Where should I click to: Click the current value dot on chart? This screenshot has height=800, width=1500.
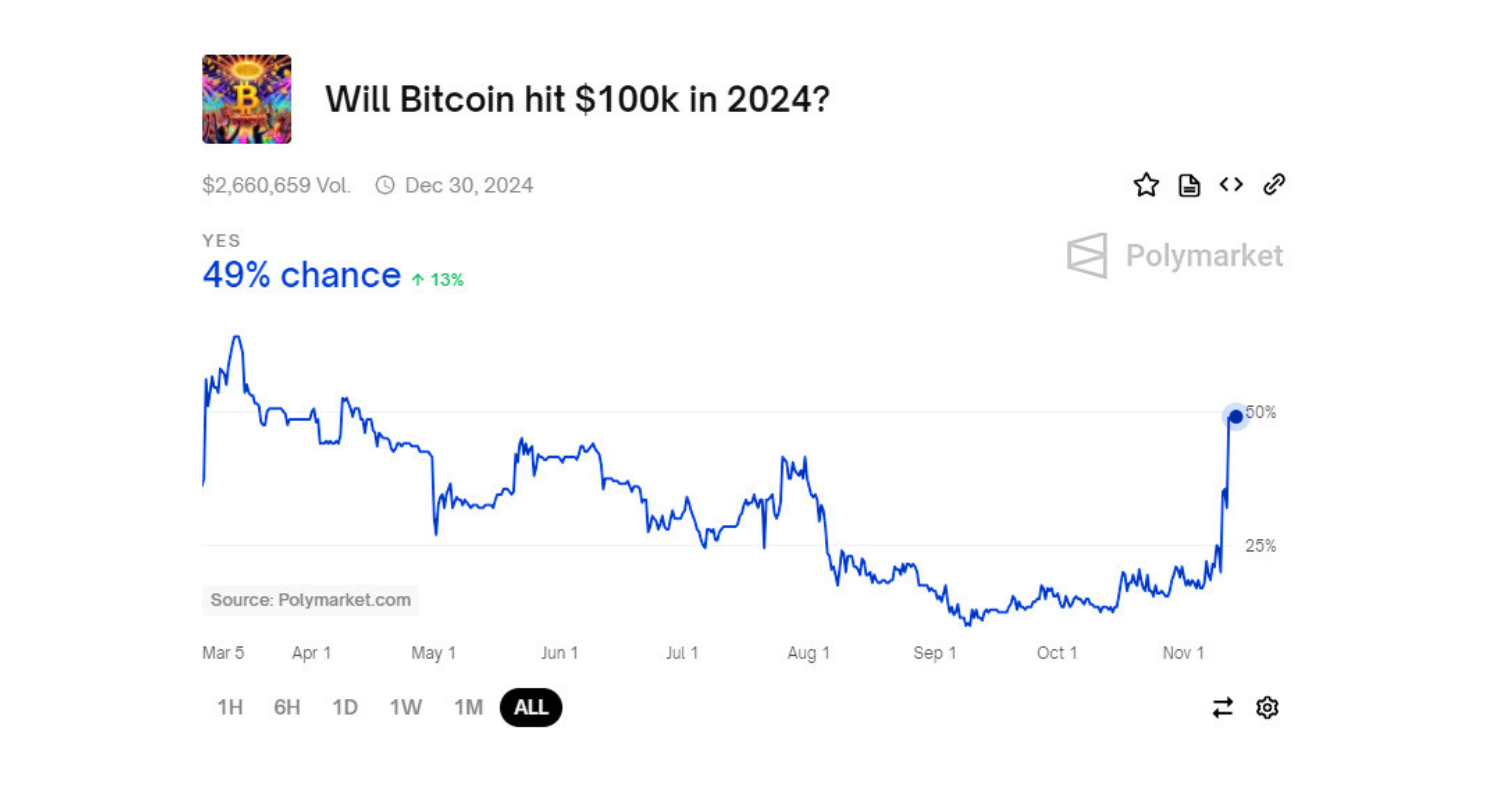click(x=1235, y=416)
